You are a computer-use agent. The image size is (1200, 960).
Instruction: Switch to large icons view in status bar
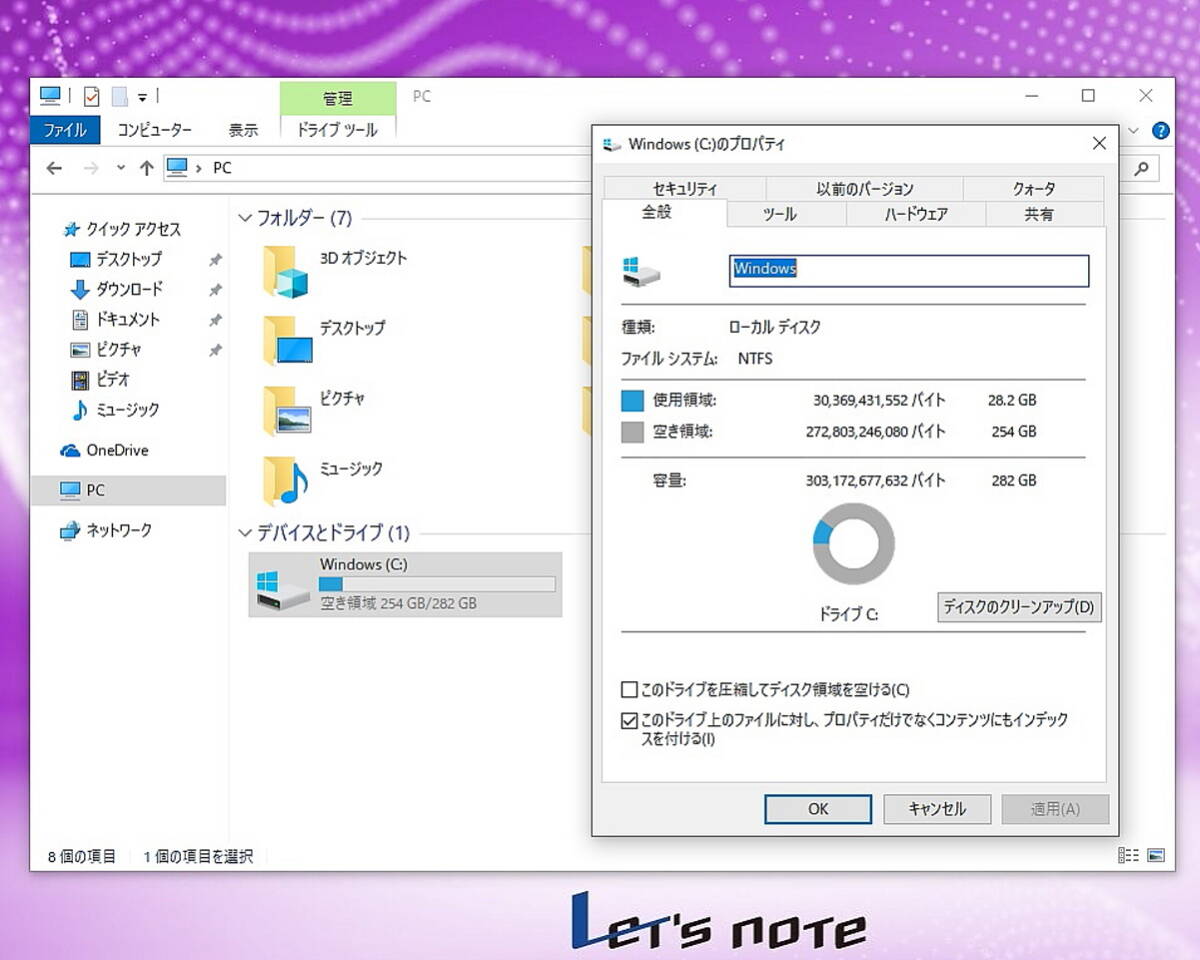pyautogui.click(x=1156, y=855)
